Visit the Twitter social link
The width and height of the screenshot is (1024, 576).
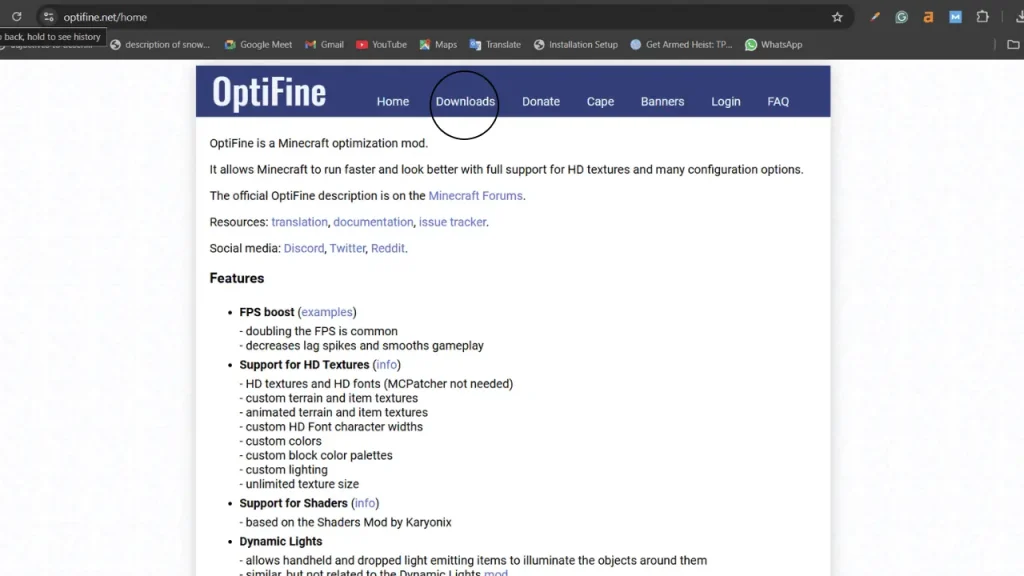point(347,248)
